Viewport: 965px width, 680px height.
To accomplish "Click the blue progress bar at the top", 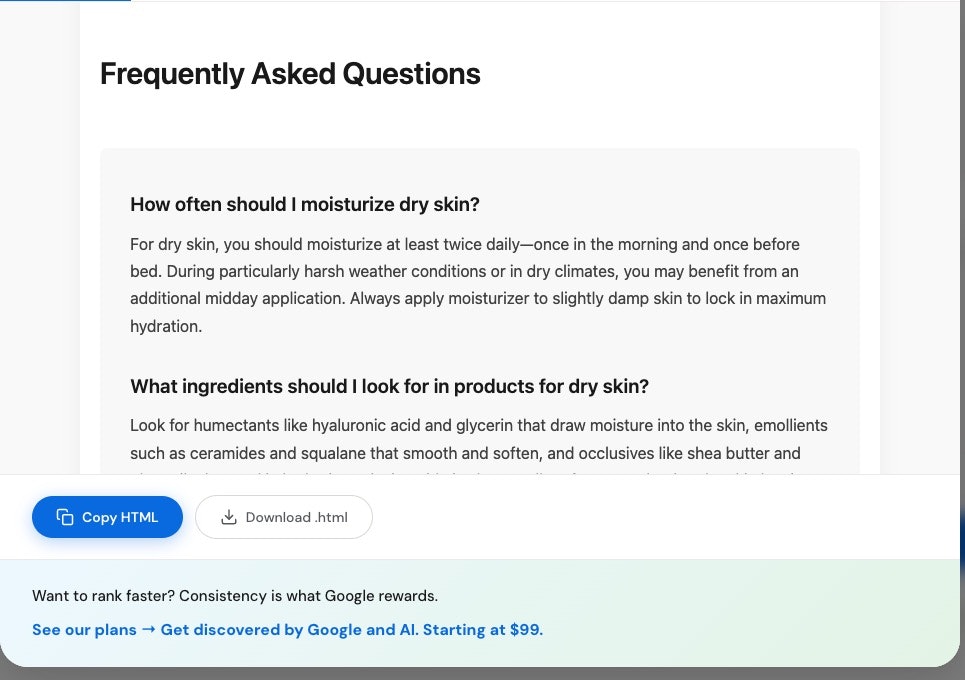I will [65, 3].
